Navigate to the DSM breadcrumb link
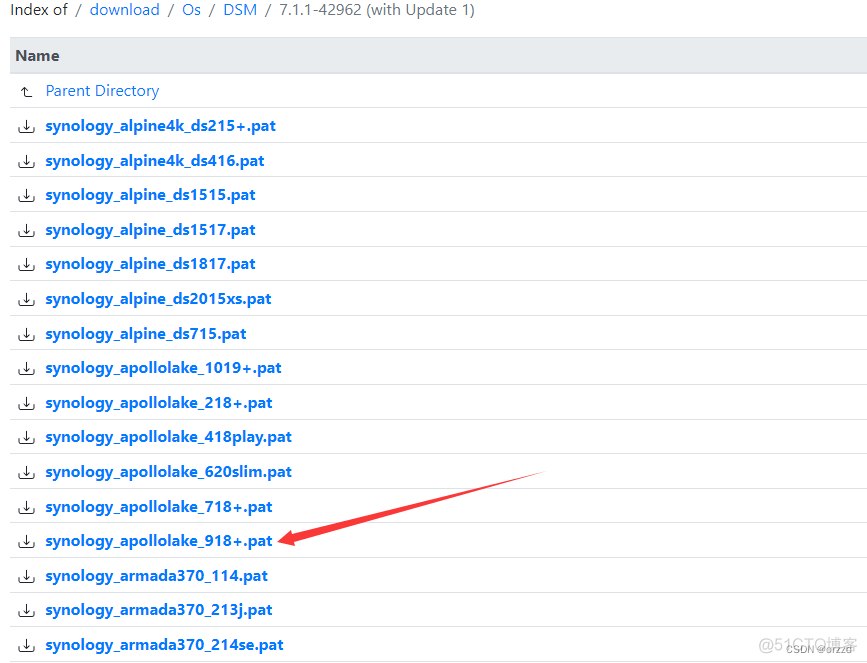The width and height of the screenshot is (867, 663). pos(240,10)
